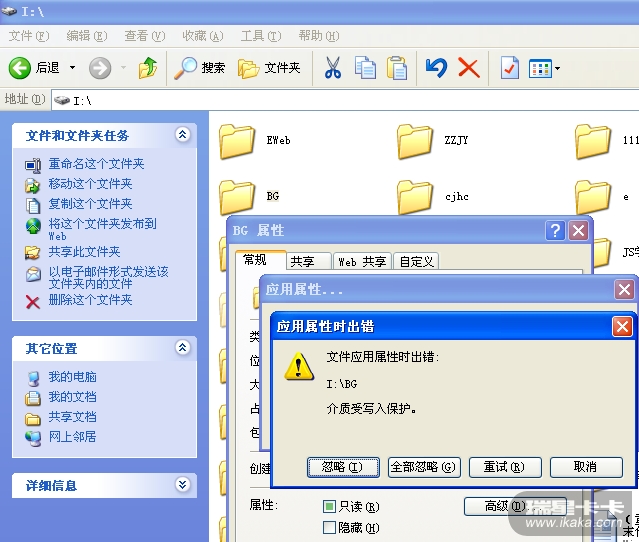Toggle the 隐藏(H) checkbox
The width and height of the screenshot is (639, 542).
[x=329, y=528]
